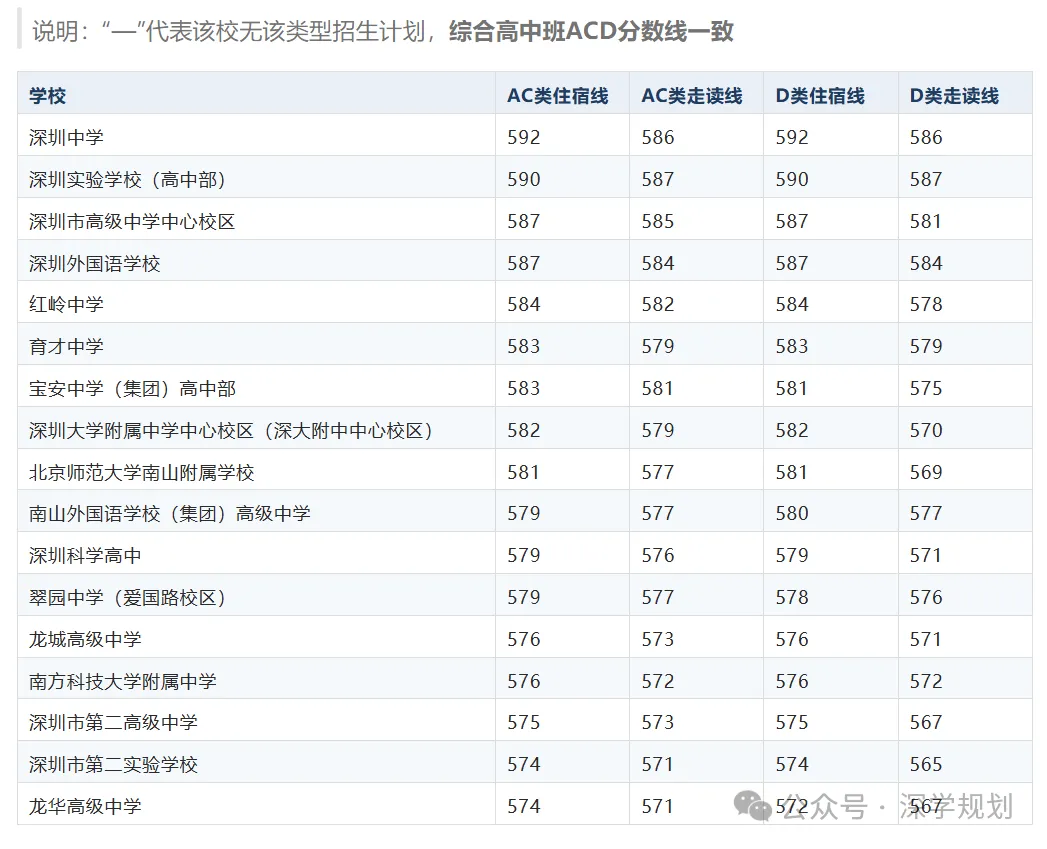The width and height of the screenshot is (1047, 849).
Task: Click bold text 综合高中班ACD分数线一致
Action: tap(591, 31)
